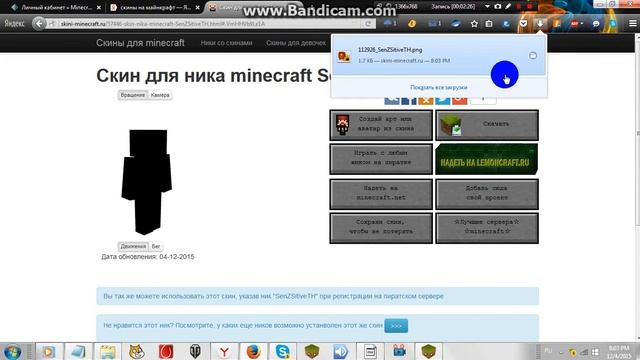Viewport: 640px width, 360px height.
Task: Click the chat smiley toolbar icon
Action: click(596, 24)
